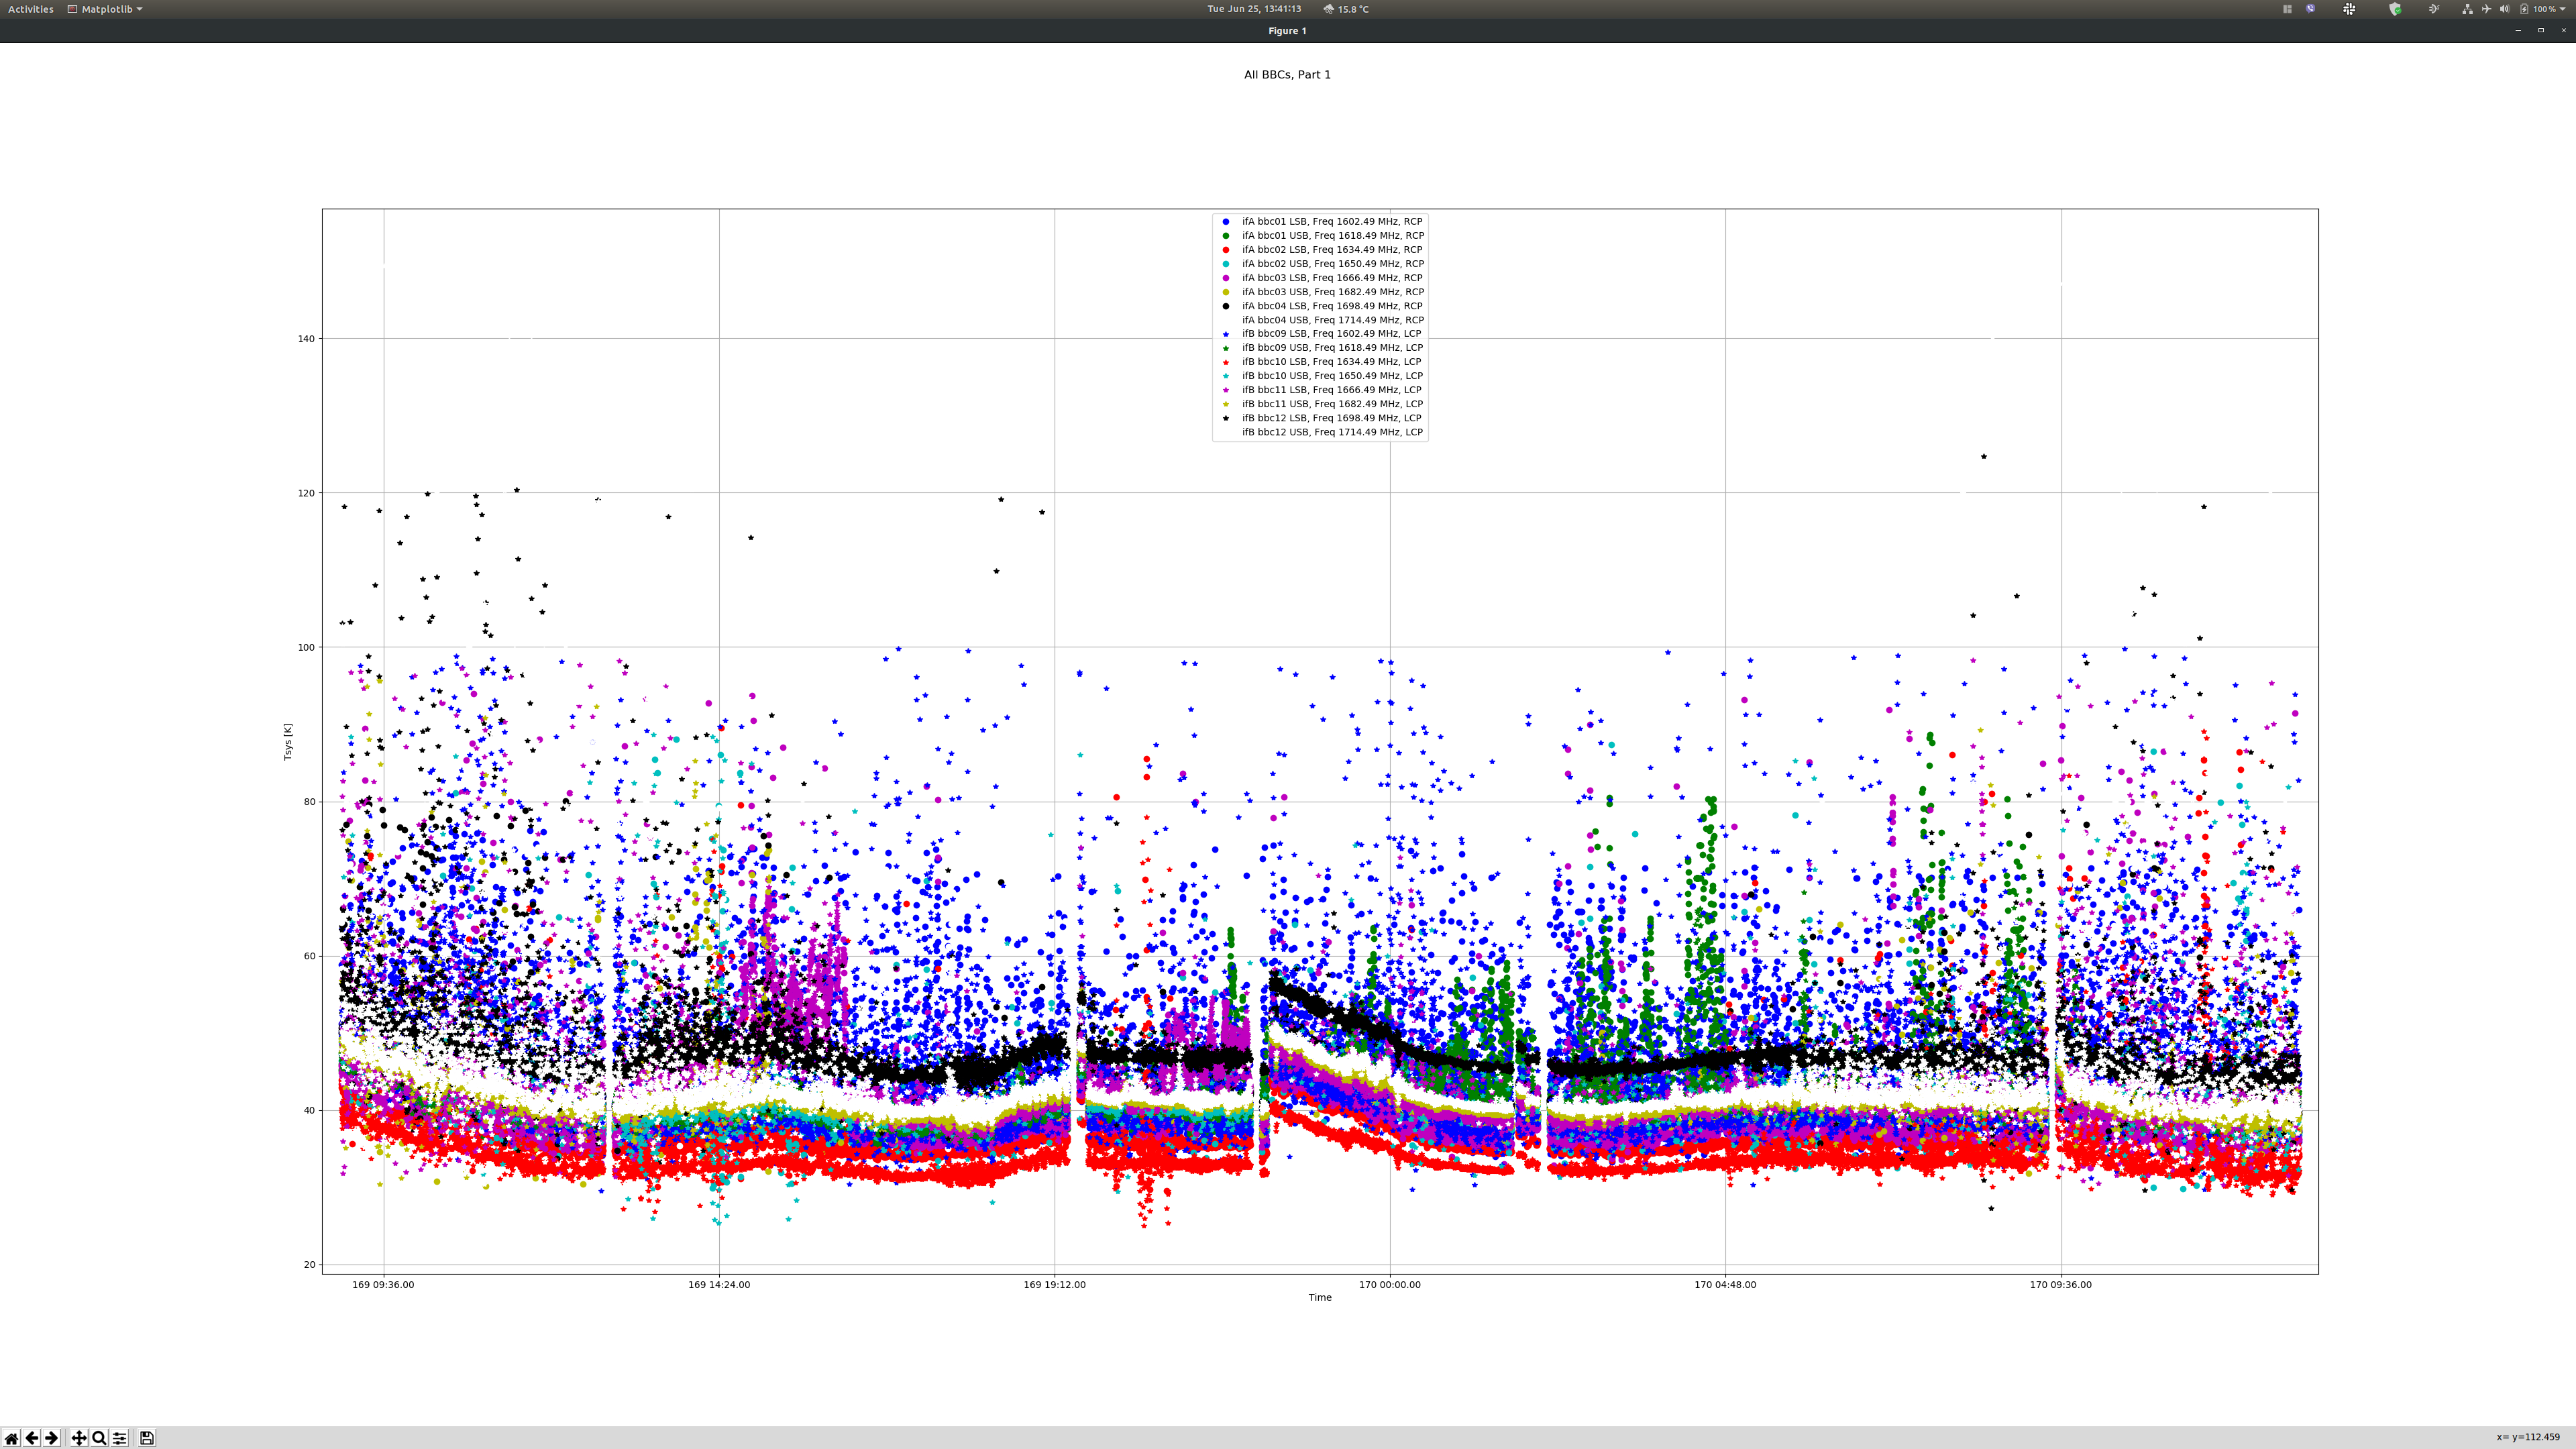
Task: Click the x-axis tick label '170 00:00.00'
Action: (x=1389, y=1285)
